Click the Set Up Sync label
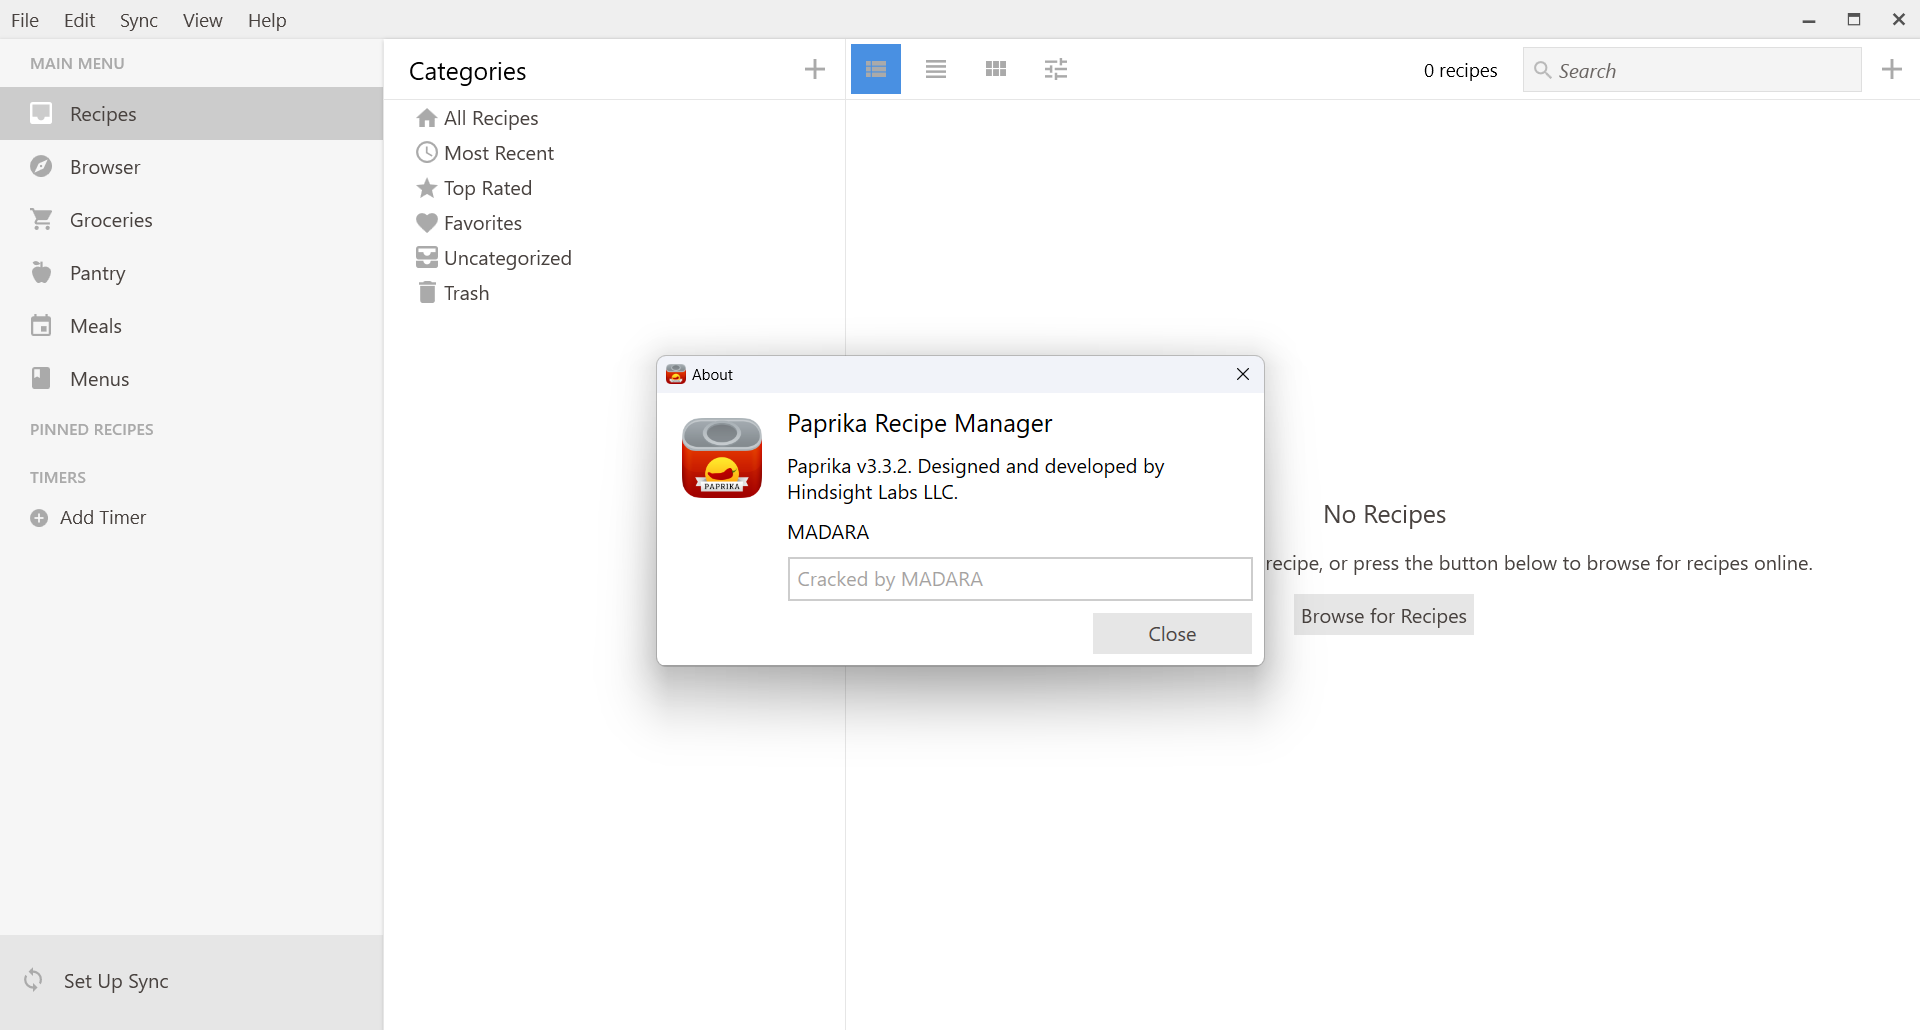 tap(116, 981)
